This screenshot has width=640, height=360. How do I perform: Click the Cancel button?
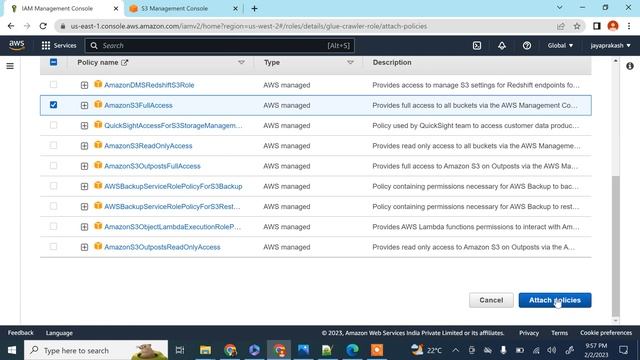pyautogui.click(x=491, y=300)
